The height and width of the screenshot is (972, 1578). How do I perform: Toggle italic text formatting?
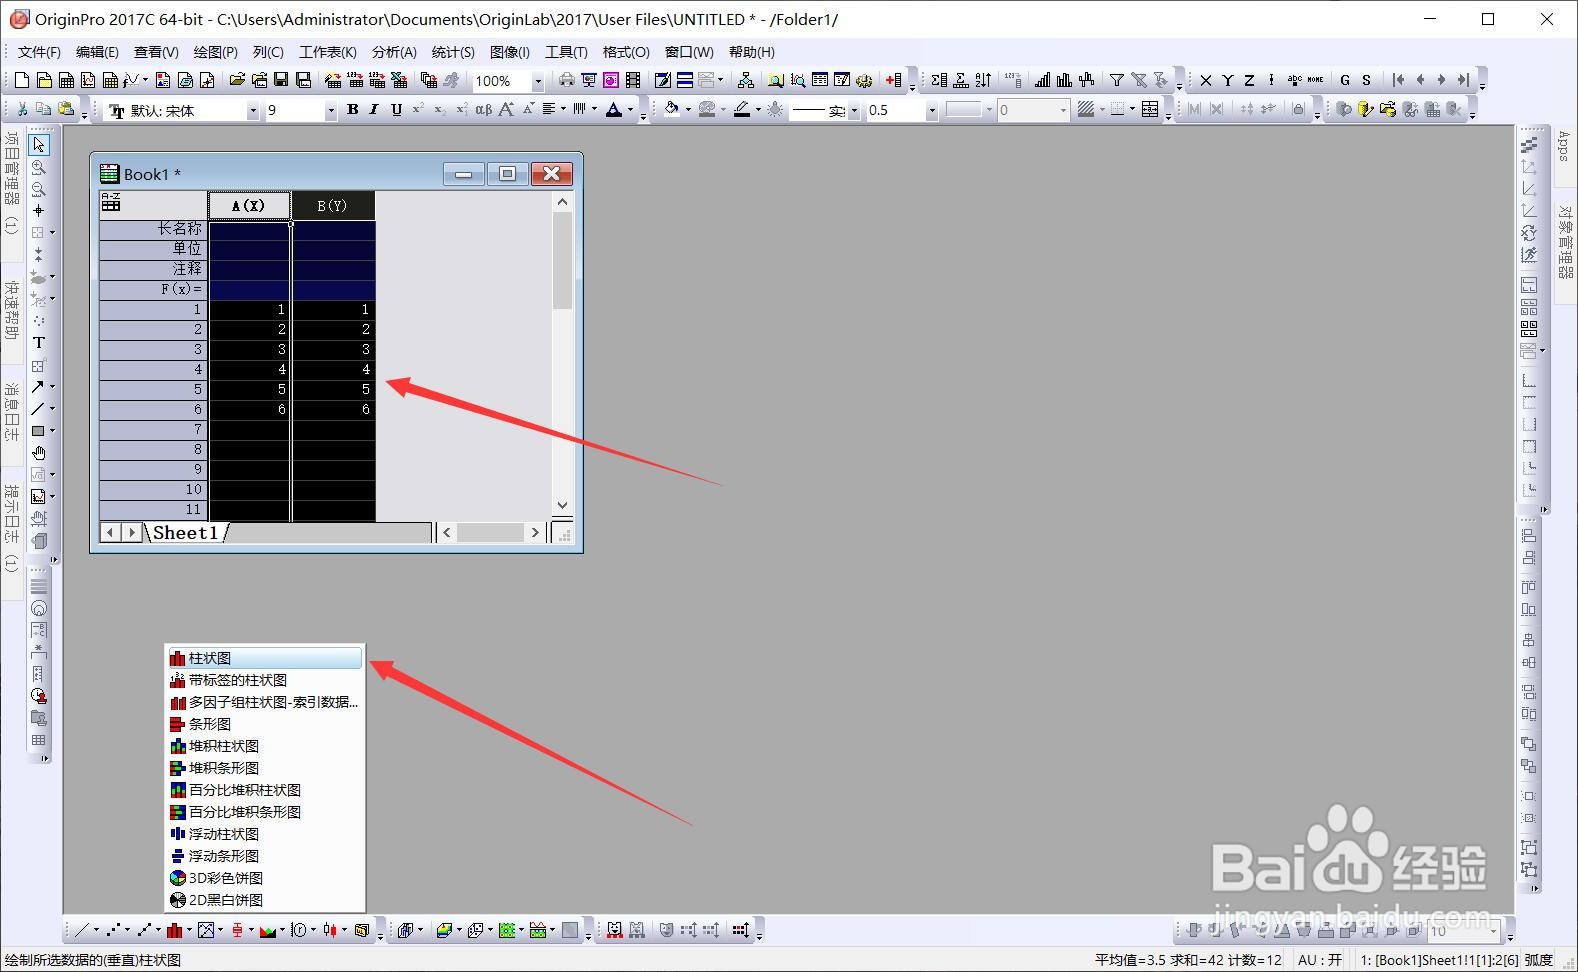373,110
